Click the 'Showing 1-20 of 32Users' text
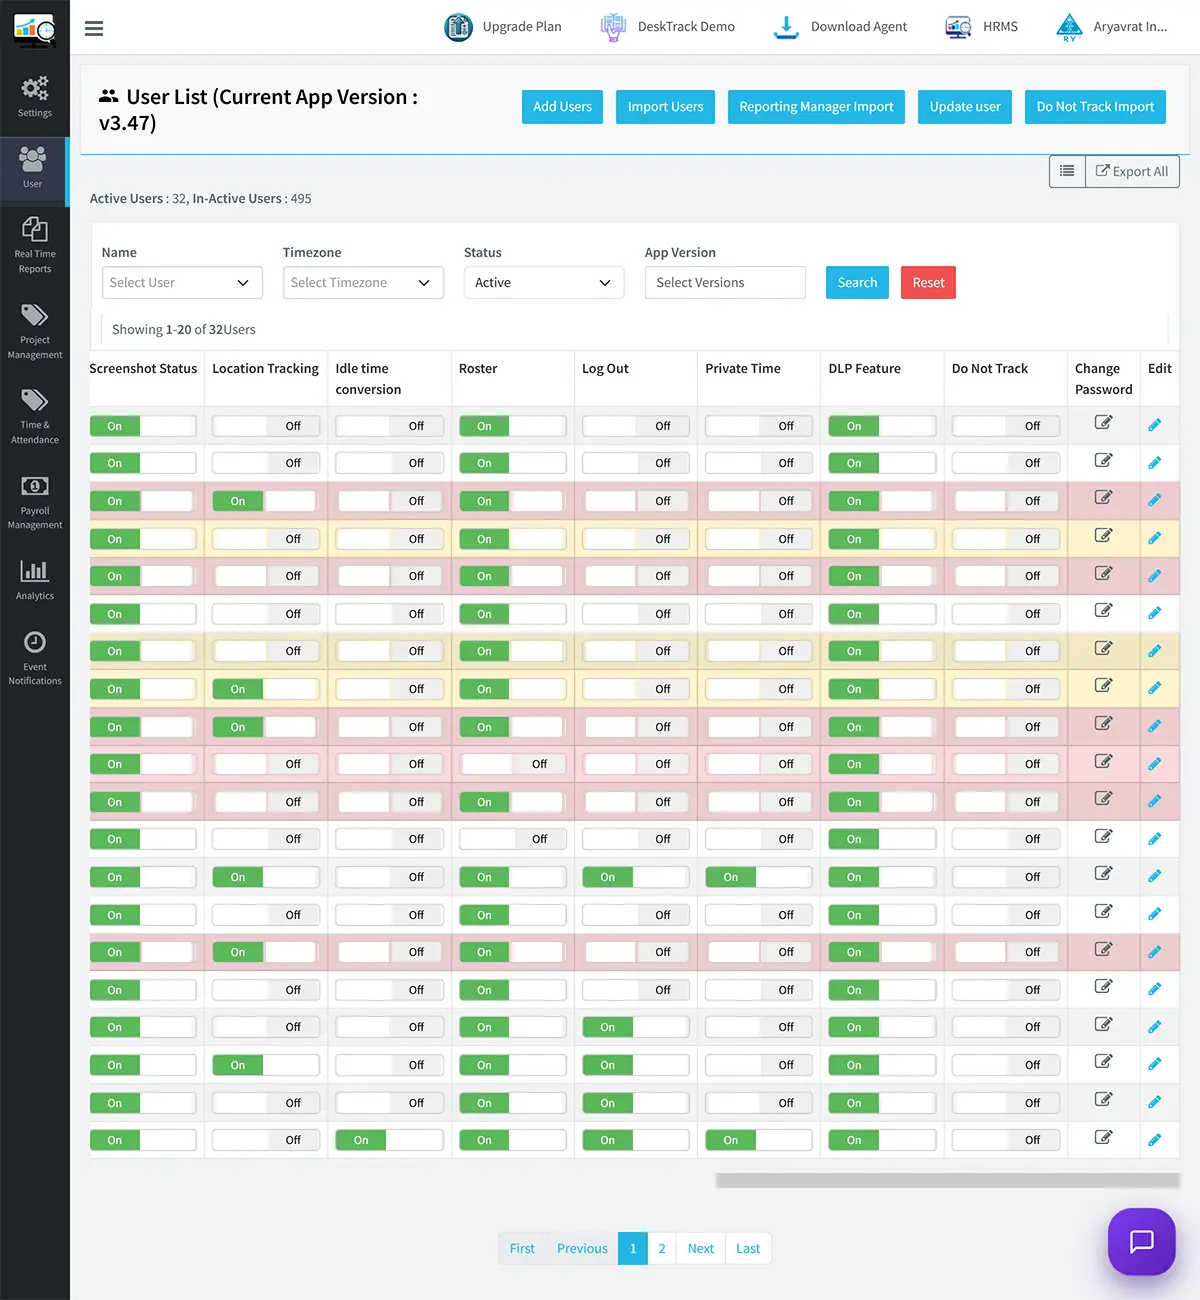This screenshot has height=1300, width=1200. (184, 330)
